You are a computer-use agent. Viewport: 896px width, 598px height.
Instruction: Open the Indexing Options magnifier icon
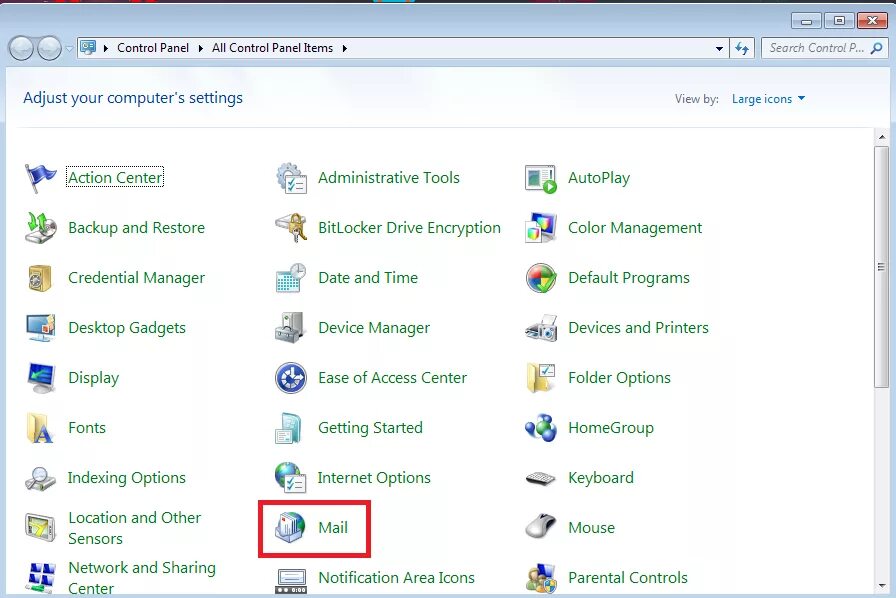click(x=40, y=478)
